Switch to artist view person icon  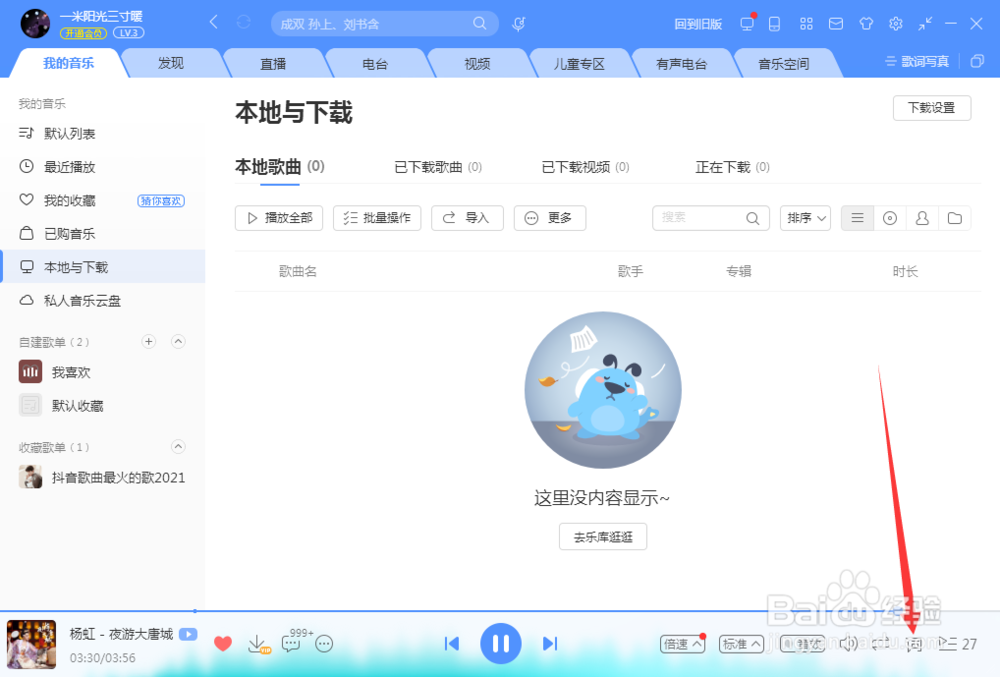(x=922, y=218)
